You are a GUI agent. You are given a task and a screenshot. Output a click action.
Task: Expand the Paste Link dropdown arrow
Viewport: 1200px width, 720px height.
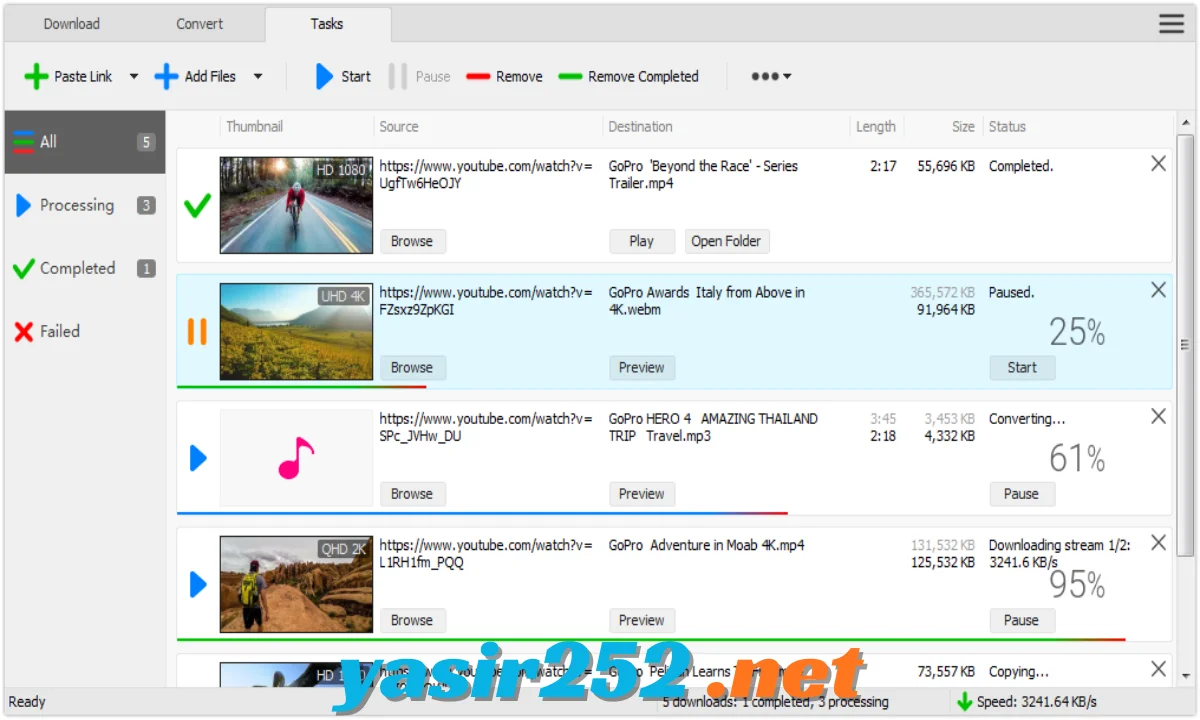[133, 76]
